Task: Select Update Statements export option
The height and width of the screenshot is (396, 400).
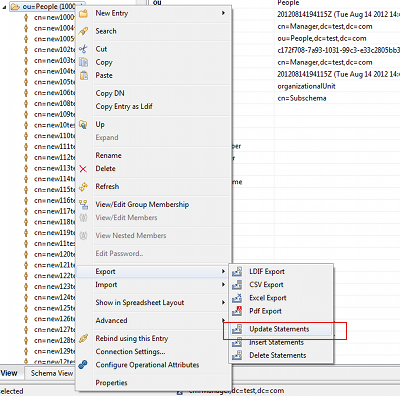Action: click(279, 329)
